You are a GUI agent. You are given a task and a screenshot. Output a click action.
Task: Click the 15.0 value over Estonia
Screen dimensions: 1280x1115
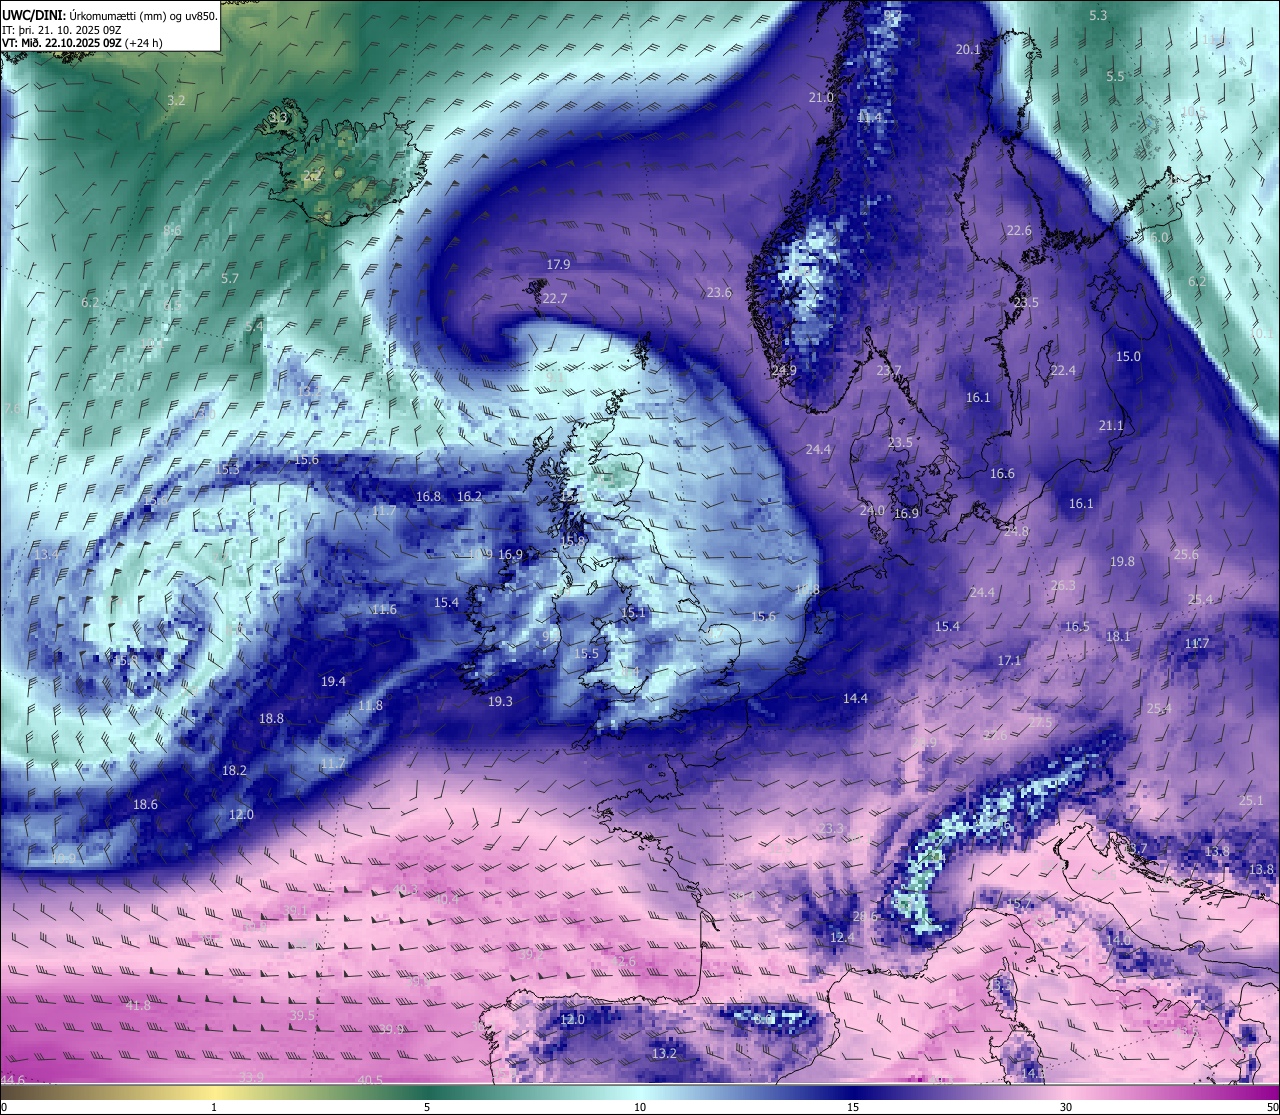tap(1128, 356)
